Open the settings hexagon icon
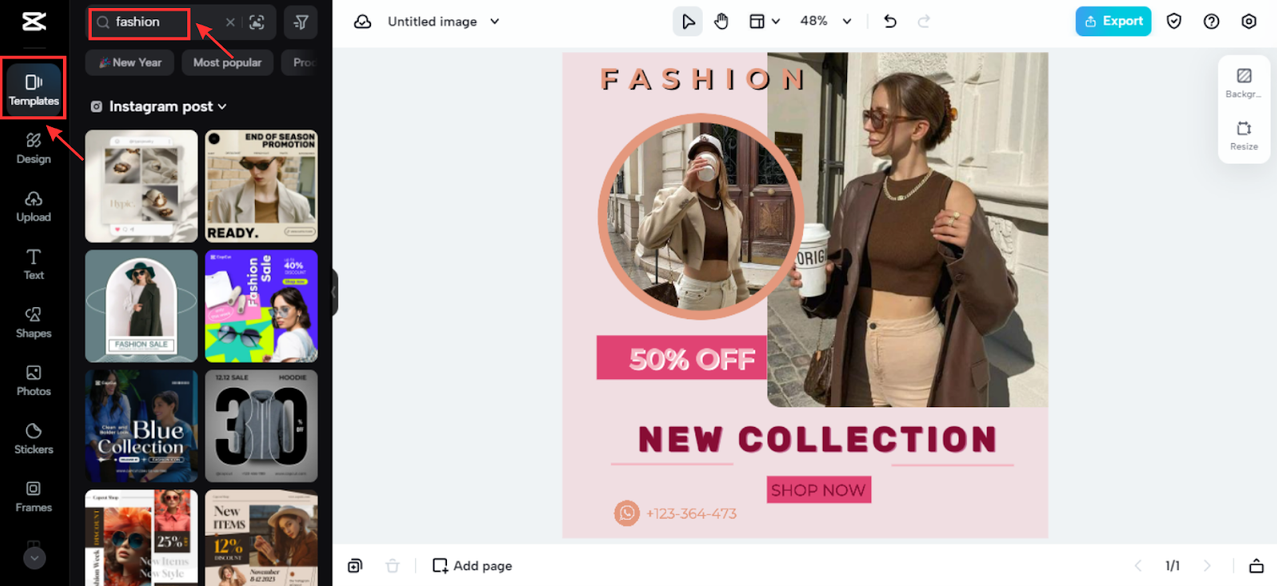 click(1248, 21)
